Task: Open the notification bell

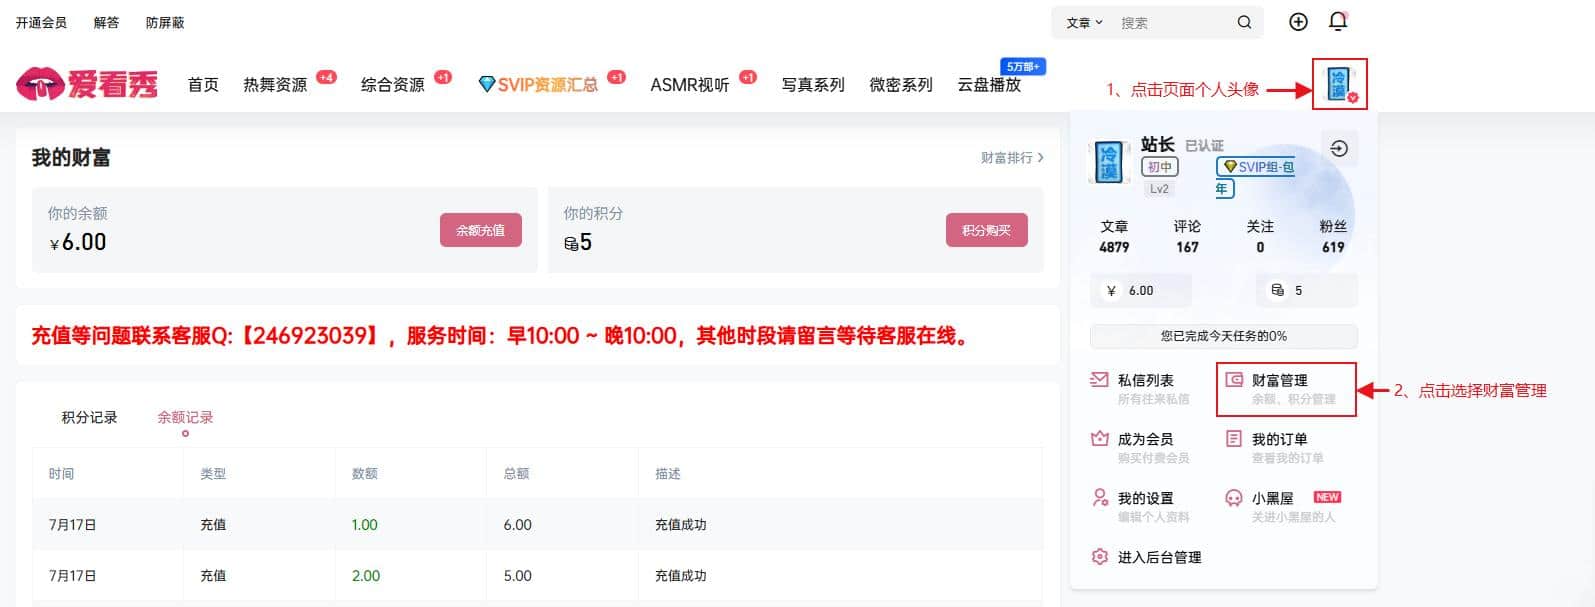Action: pyautogui.click(x=1338, y=21)
